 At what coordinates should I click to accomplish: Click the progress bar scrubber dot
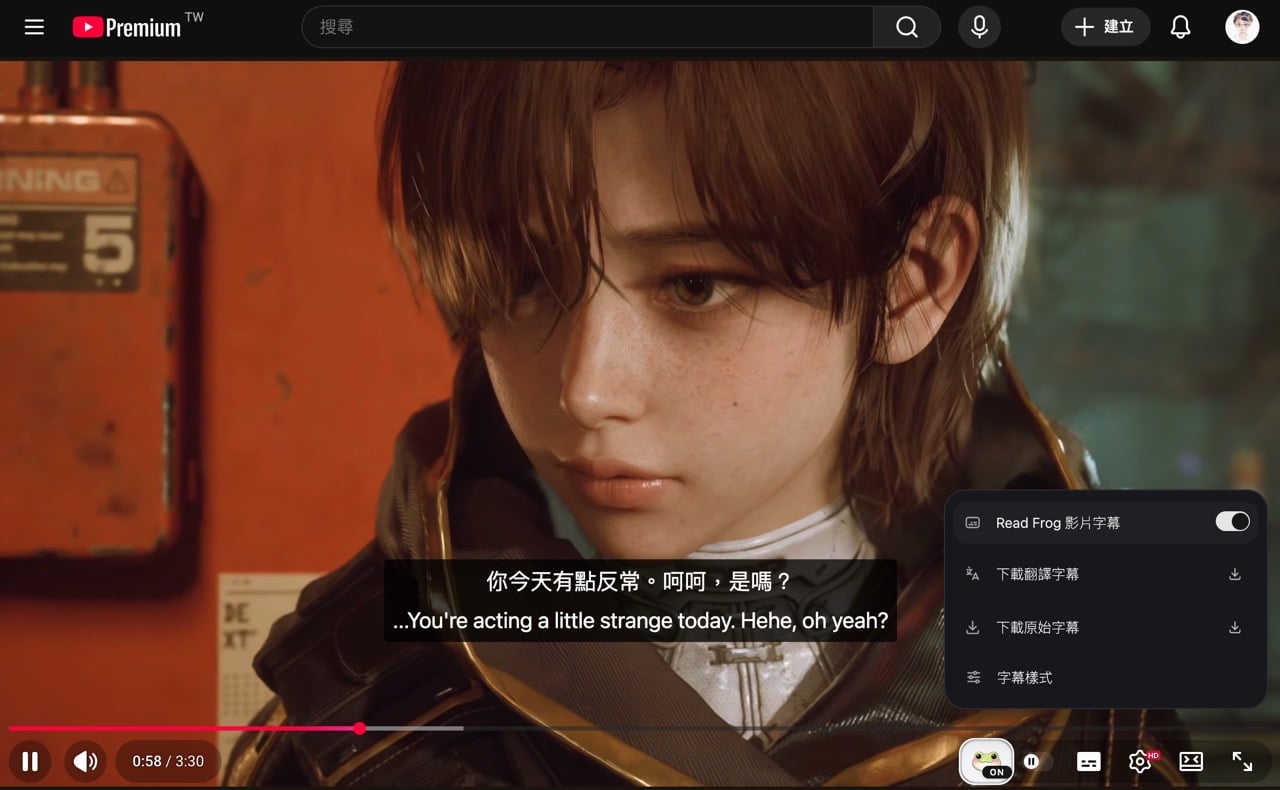[x=360, y=729]
